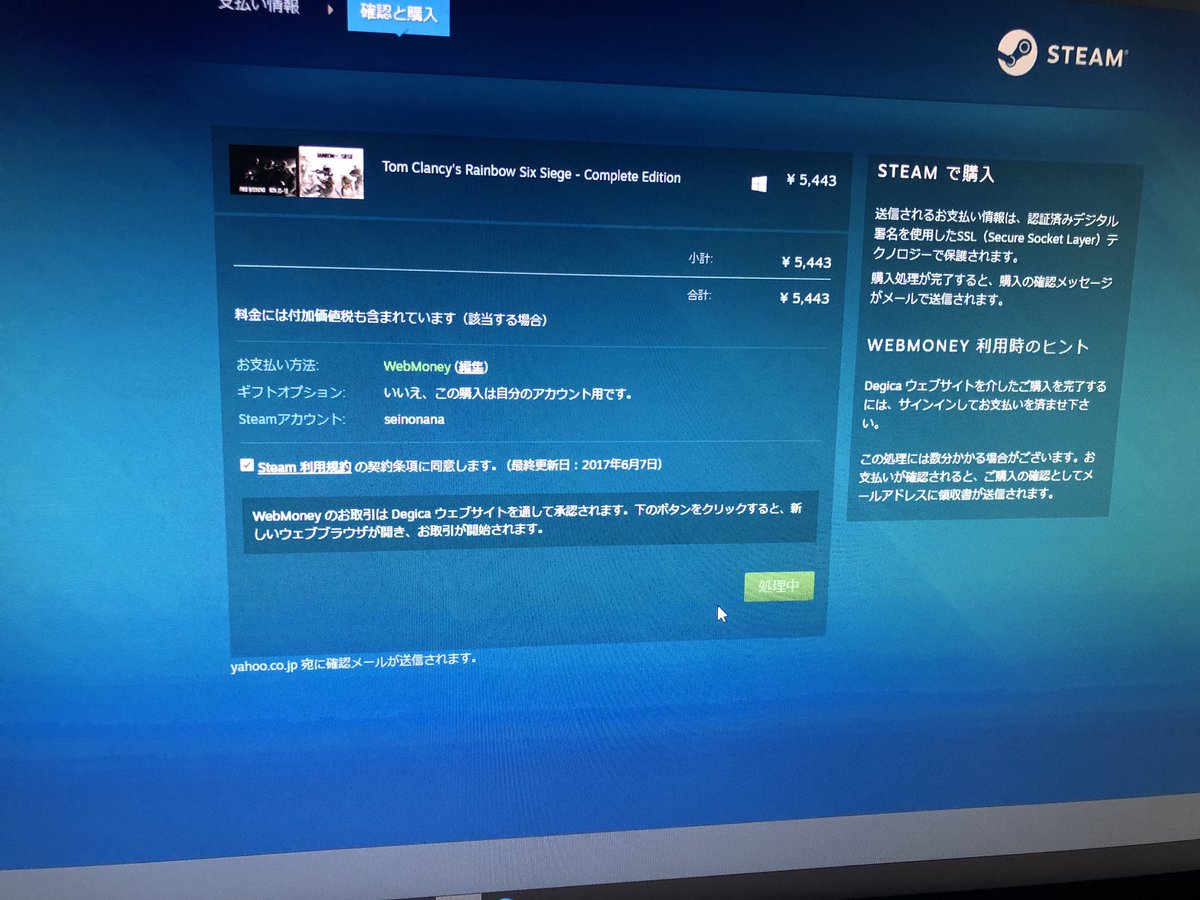Click the Steam logo icon

[x=1017, y=52]
